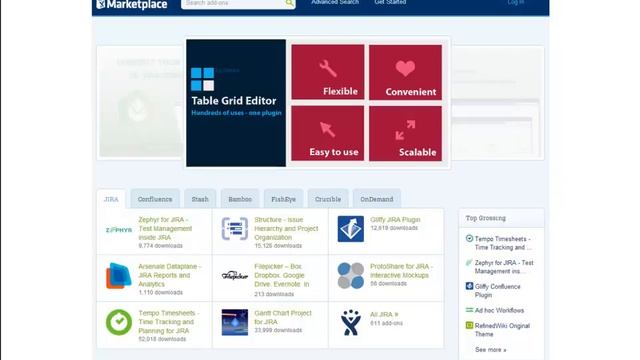The width and height of the screenshot is (640, 360).
Task: Show the next faded carousel slide
Action: 498,102
